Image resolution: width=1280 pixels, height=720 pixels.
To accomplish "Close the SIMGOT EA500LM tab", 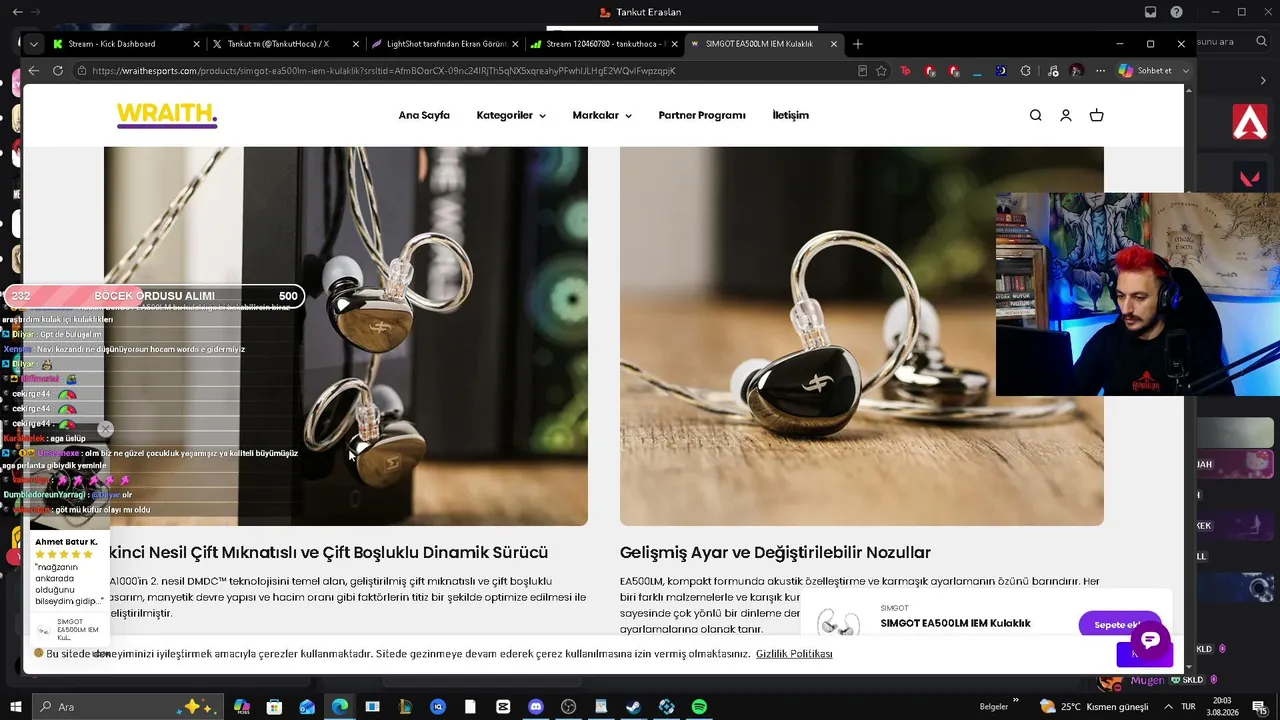I will tap(834, 44).
